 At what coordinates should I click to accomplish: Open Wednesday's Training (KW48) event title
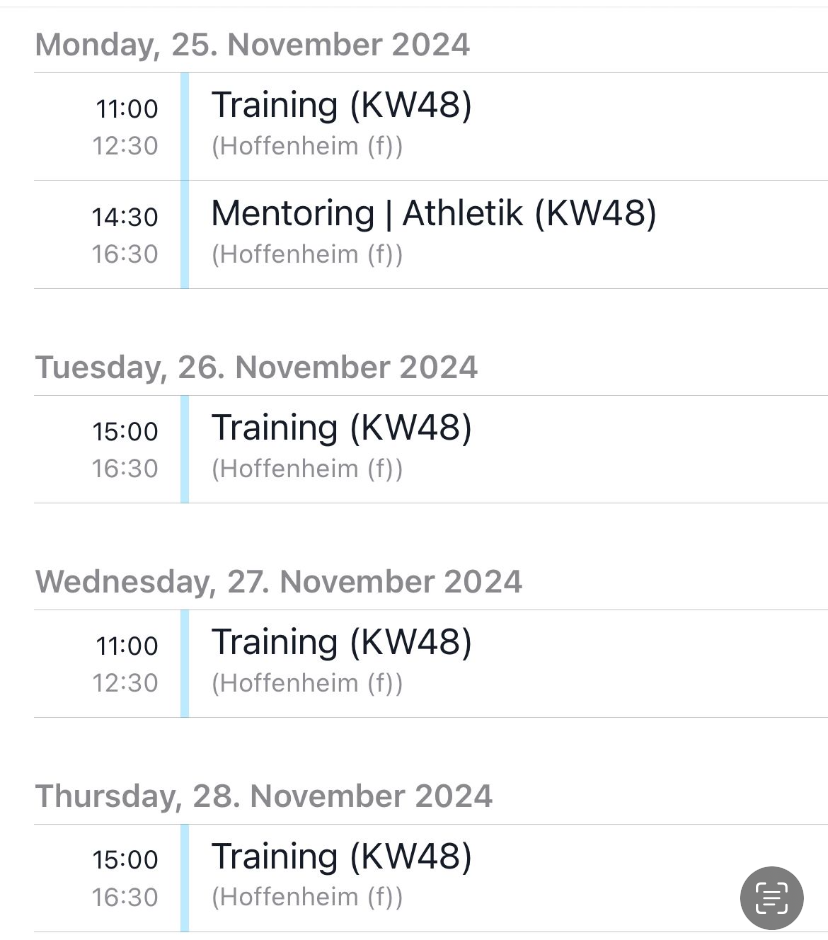341,642
